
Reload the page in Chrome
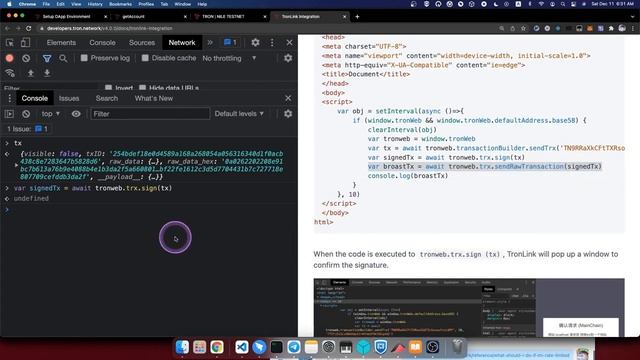tap(29, 28)
